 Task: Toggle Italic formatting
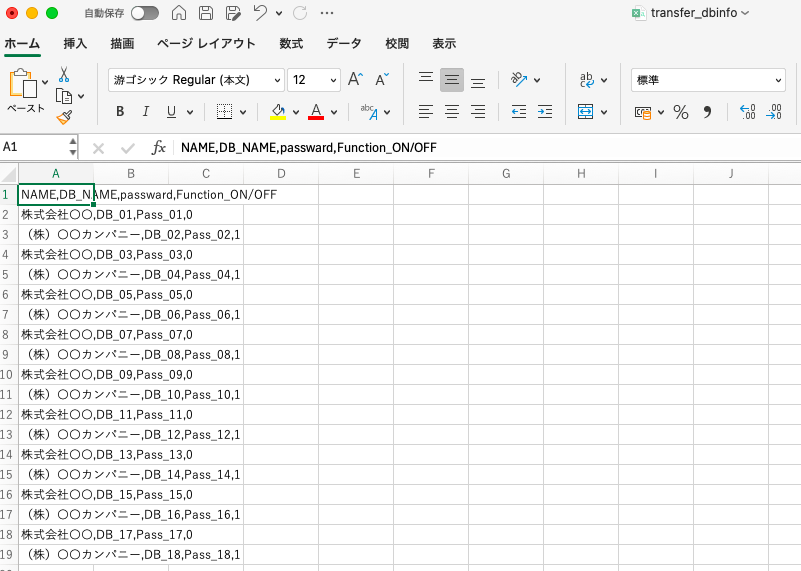[x=146, y=111]
